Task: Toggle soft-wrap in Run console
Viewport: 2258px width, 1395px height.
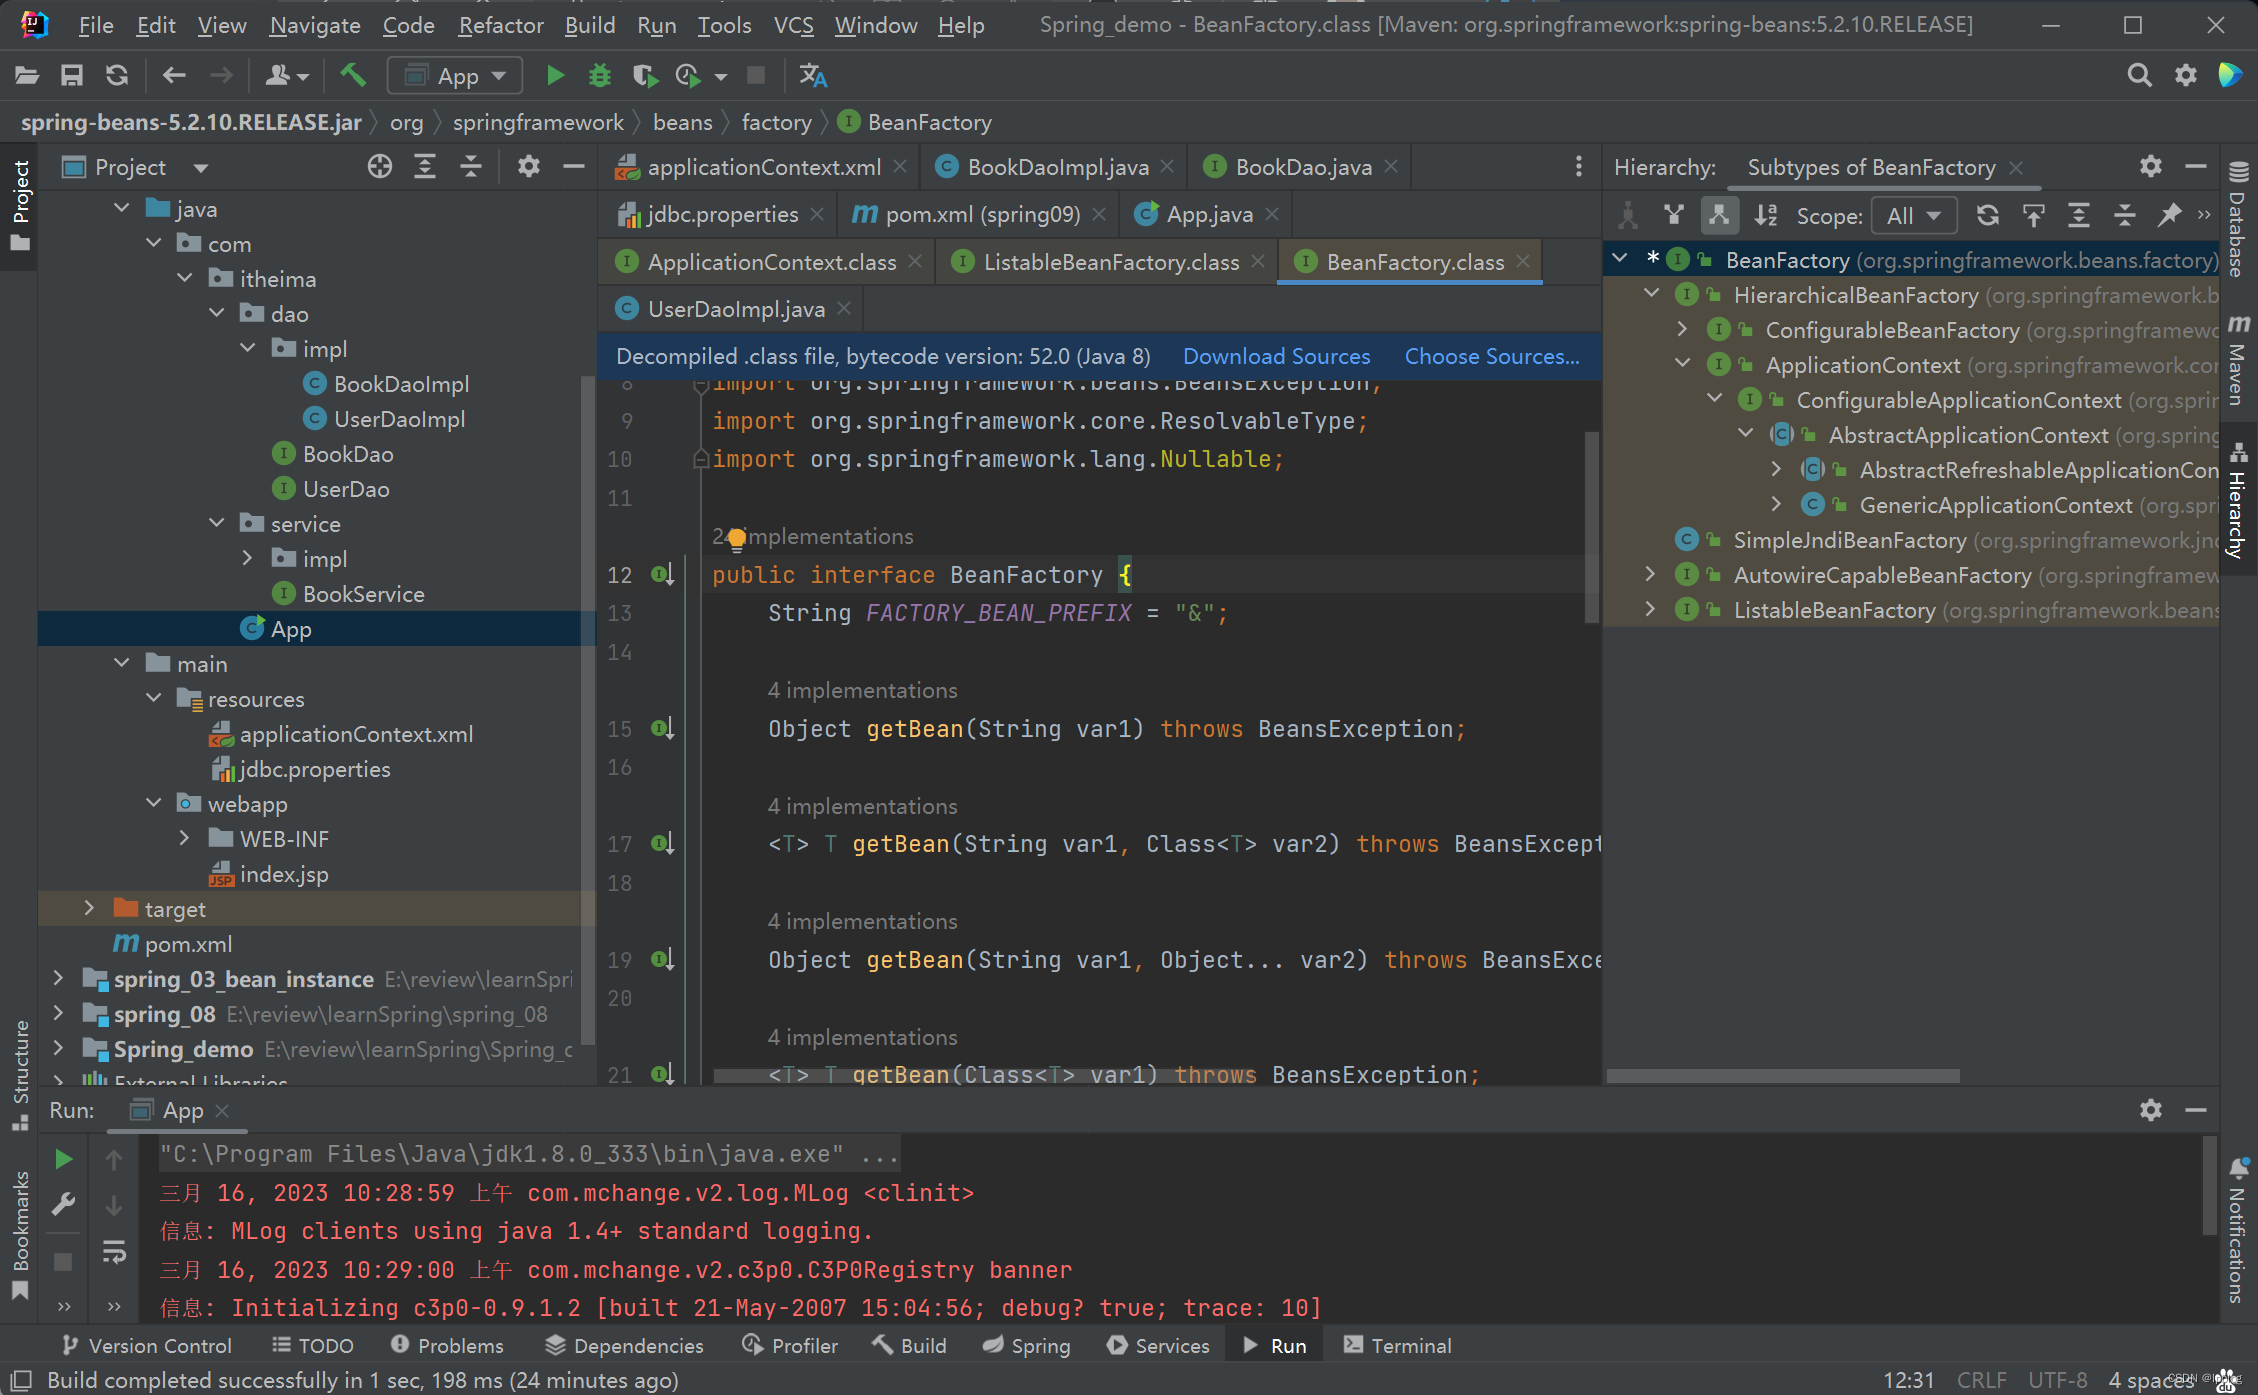Action: [114, 1252]
